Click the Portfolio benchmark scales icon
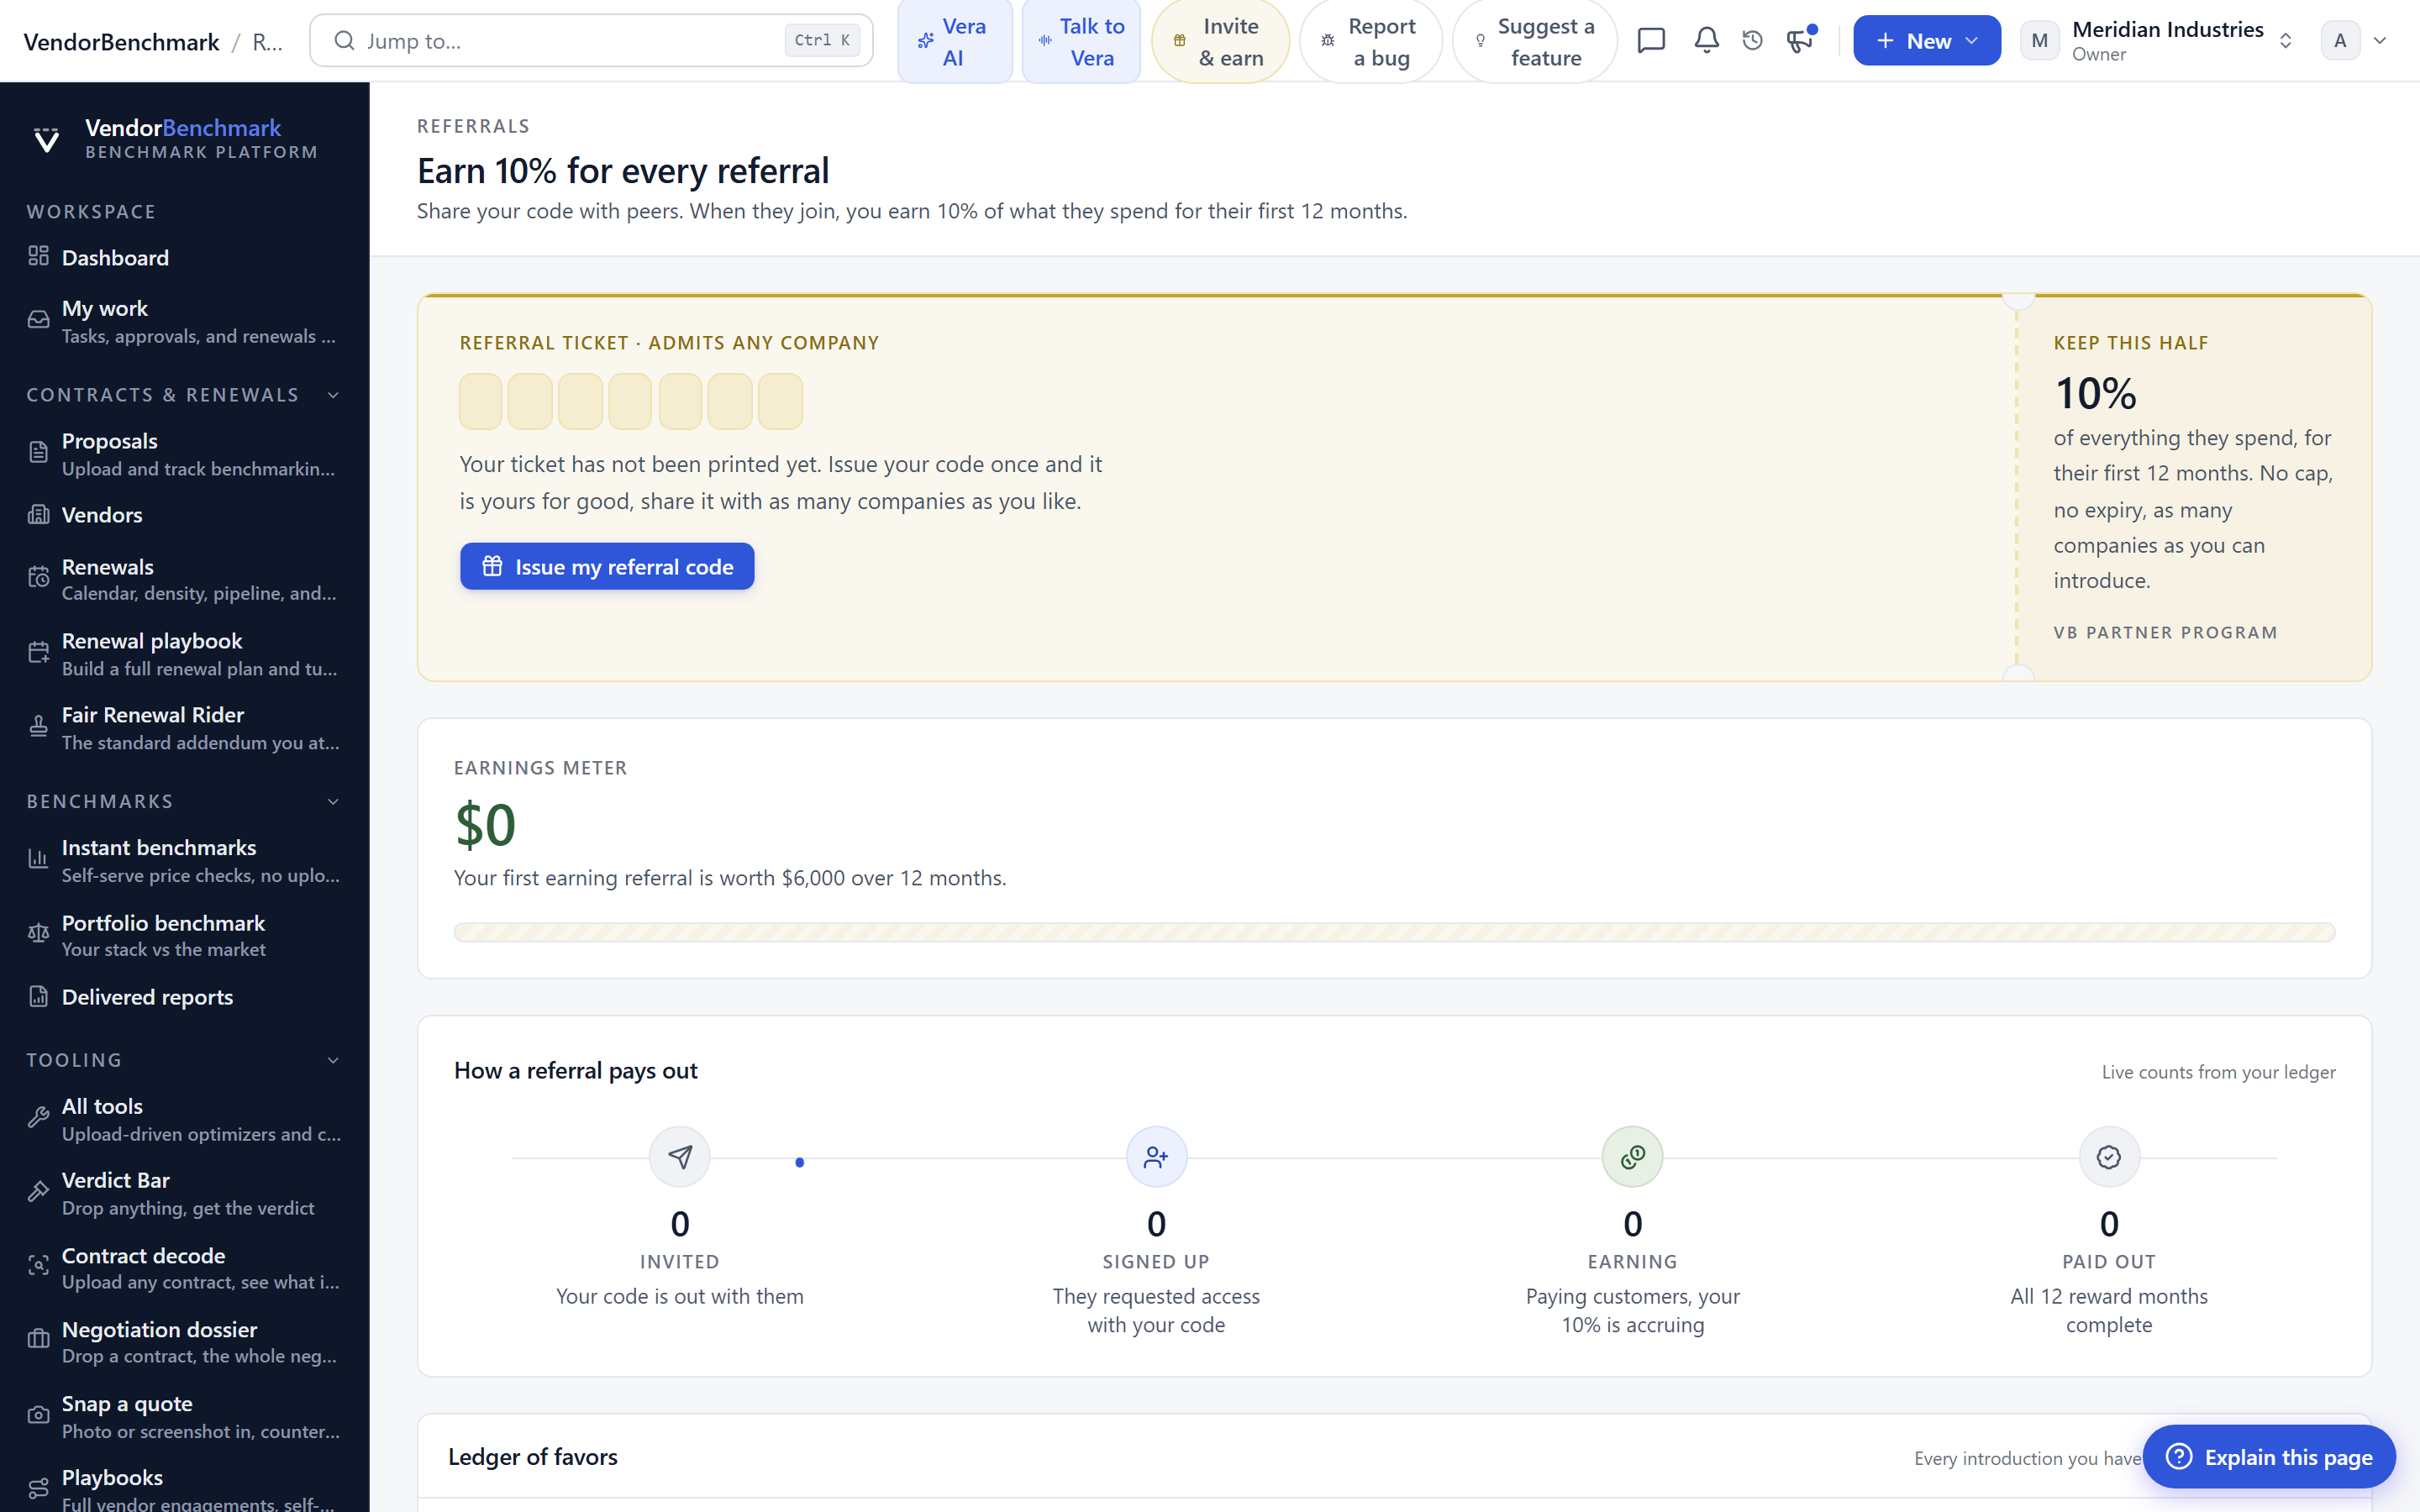 point(38,934)
